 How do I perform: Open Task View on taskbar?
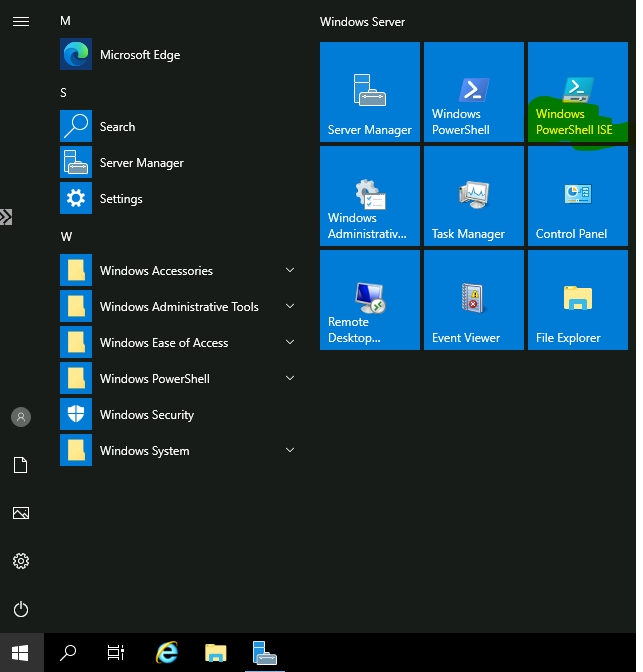(x=116, y=653)
